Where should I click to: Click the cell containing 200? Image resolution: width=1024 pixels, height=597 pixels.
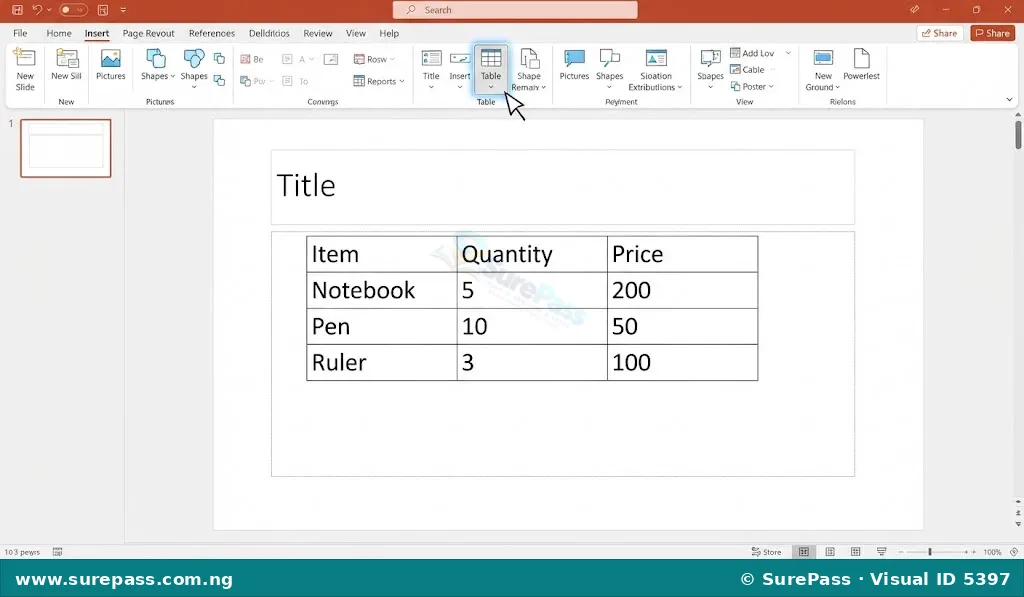(682, 290)
